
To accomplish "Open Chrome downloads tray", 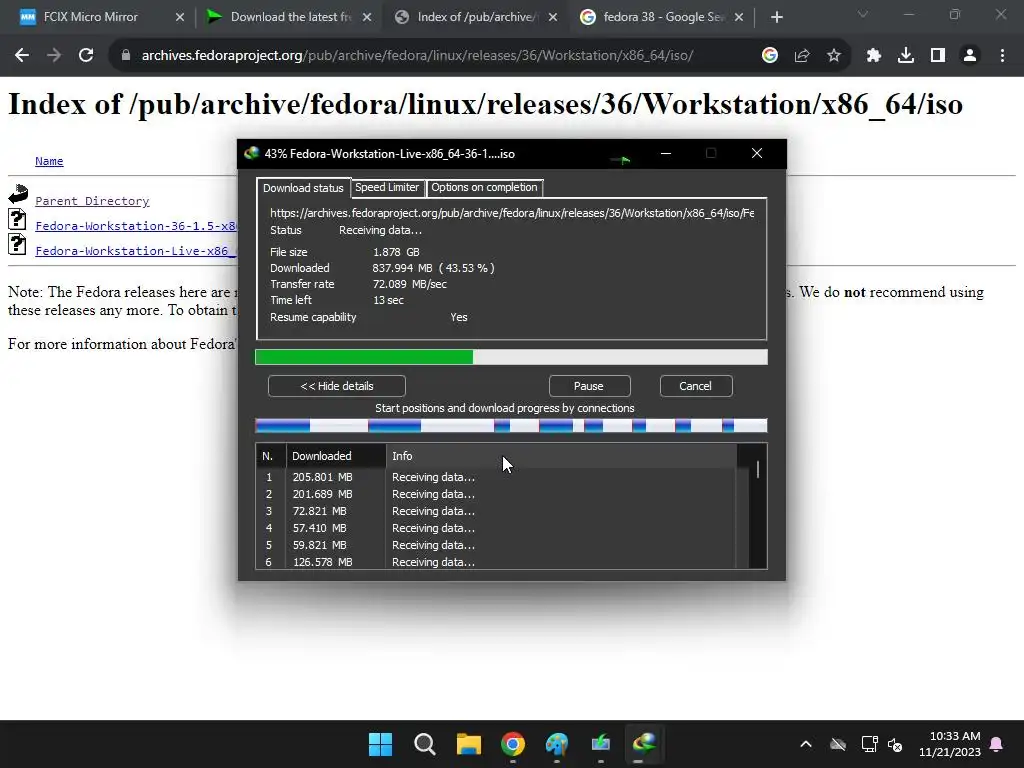I will 906,56.
